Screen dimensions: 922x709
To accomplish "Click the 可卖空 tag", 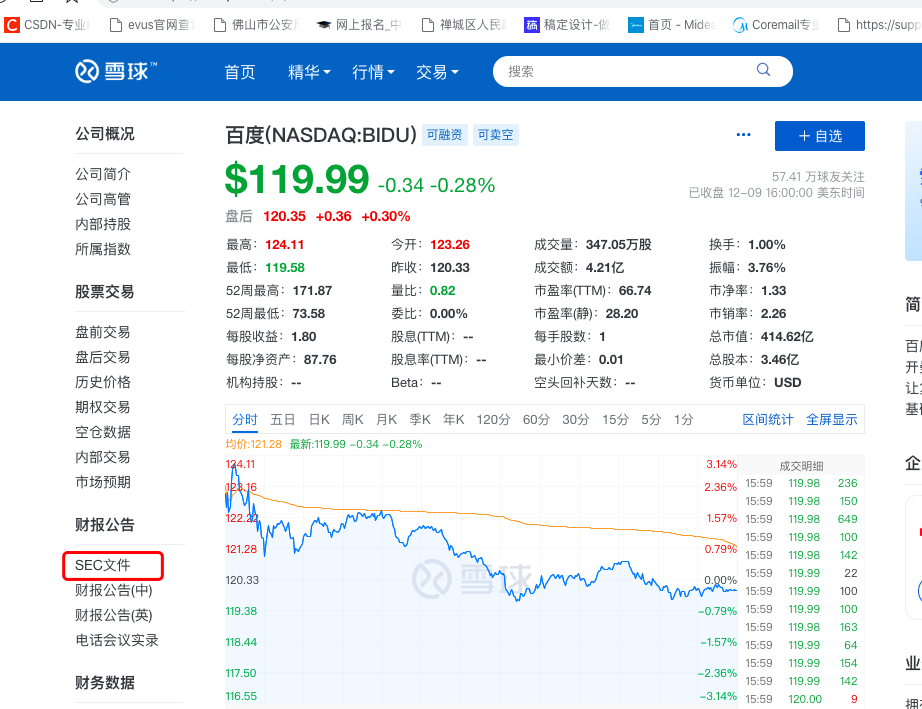I will [x=496, y=135].
